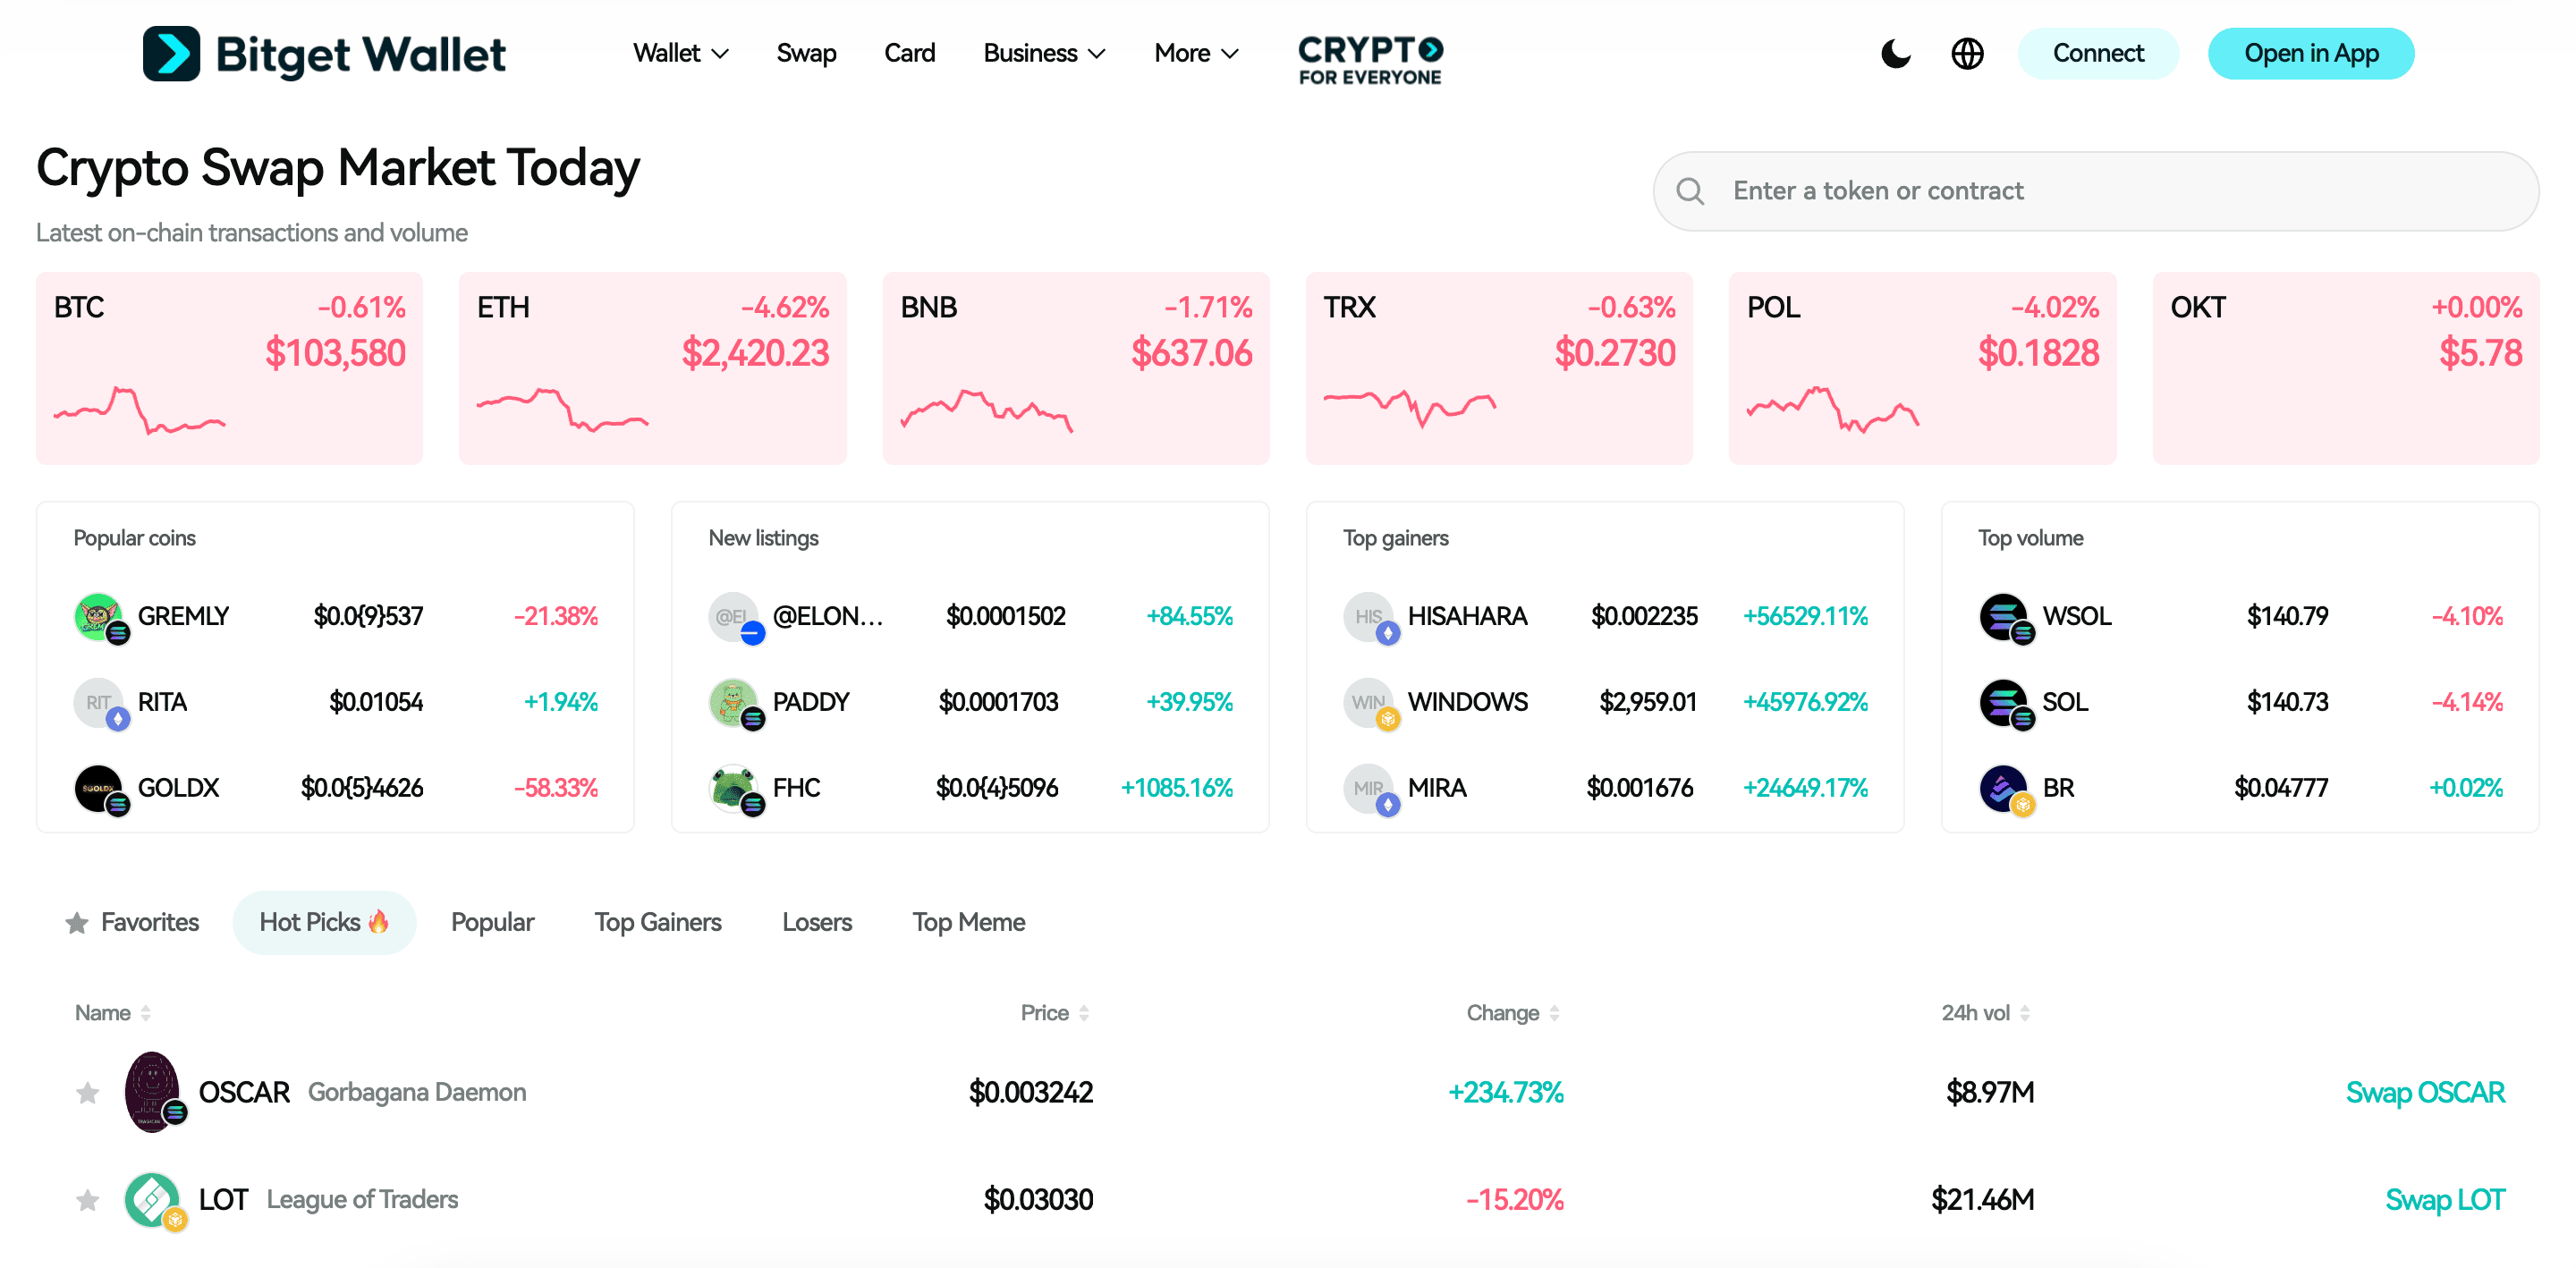Switch to the Hot Picks tab
Viewport: 2576px width, 1268px height.
tap(324, 922)
